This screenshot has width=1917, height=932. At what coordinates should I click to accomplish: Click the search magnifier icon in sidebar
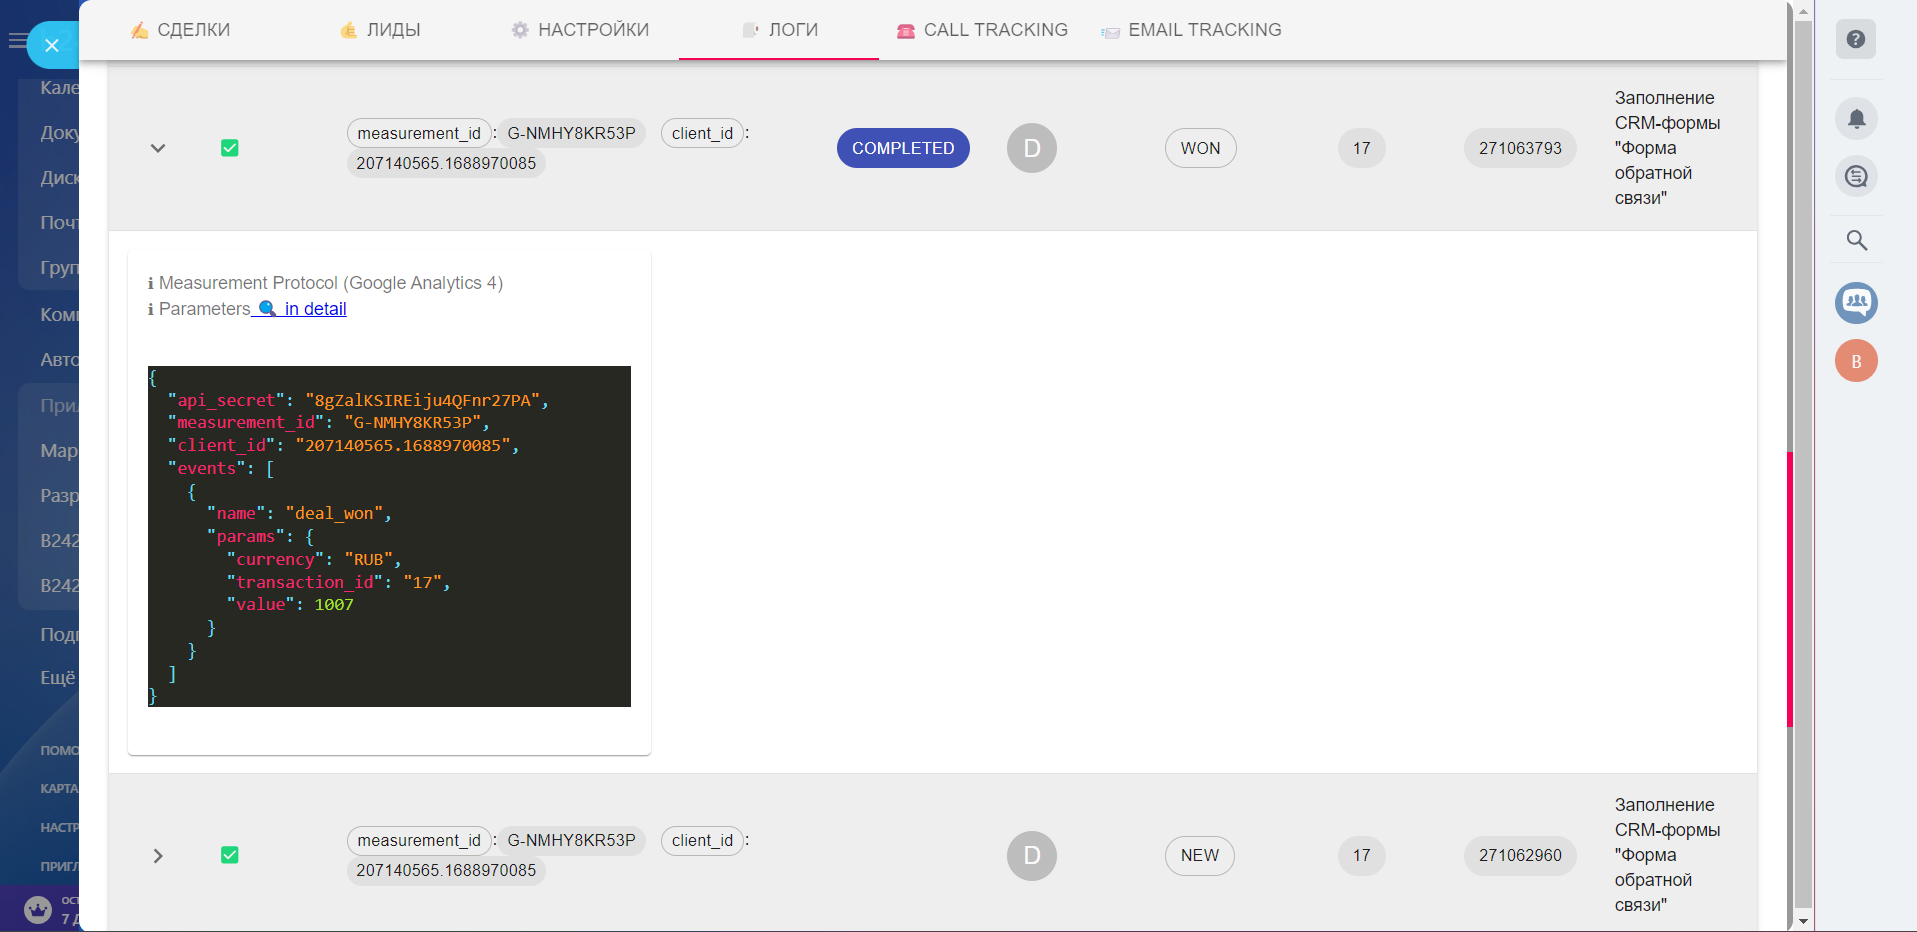click(x=1856, y=240)
